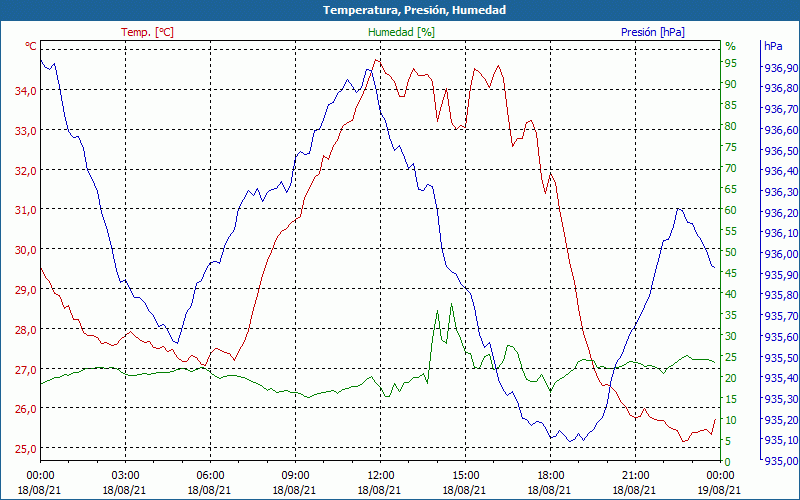Image resolution: width=800 pixels, height=500 pixels.
Task: Click the blue 'hPa' pressure axis unit label
Action: click(773, 46)
